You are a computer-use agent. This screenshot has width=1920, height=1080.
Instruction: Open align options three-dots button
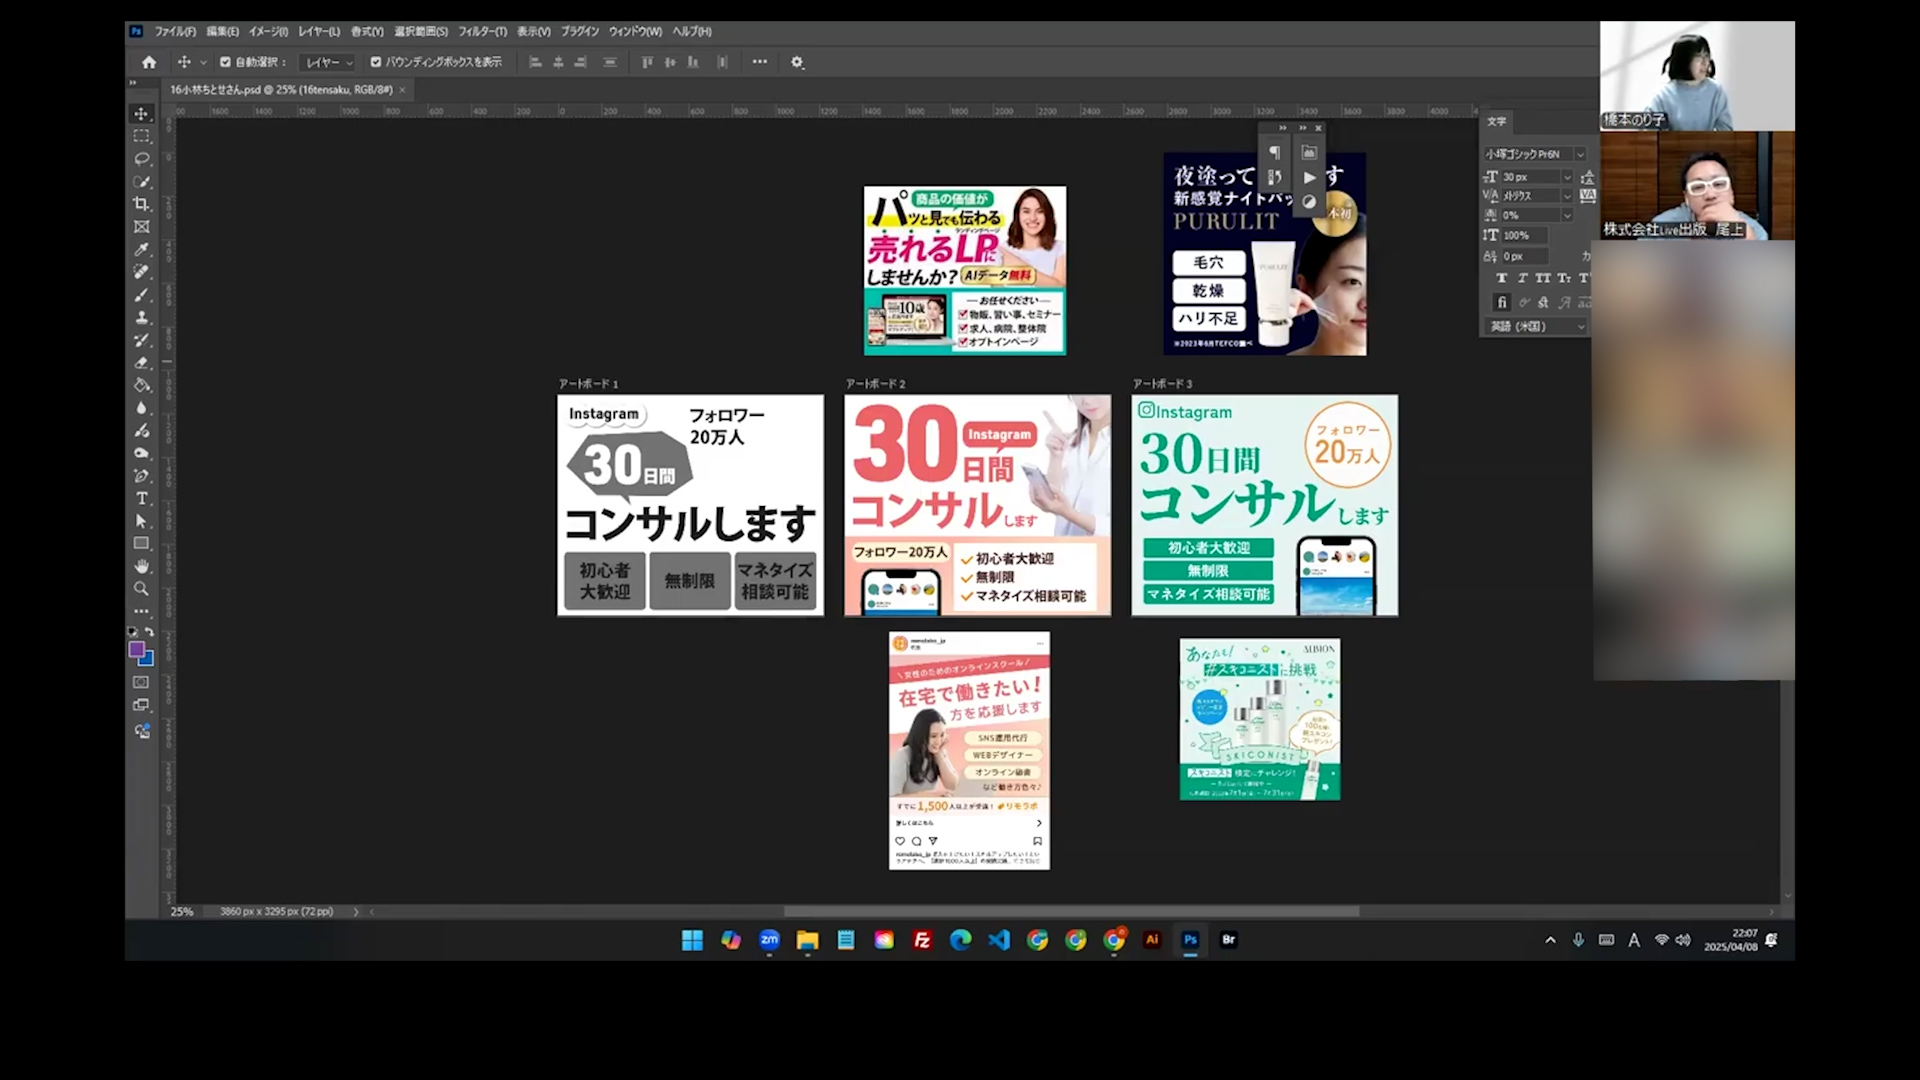pos(760,62)
